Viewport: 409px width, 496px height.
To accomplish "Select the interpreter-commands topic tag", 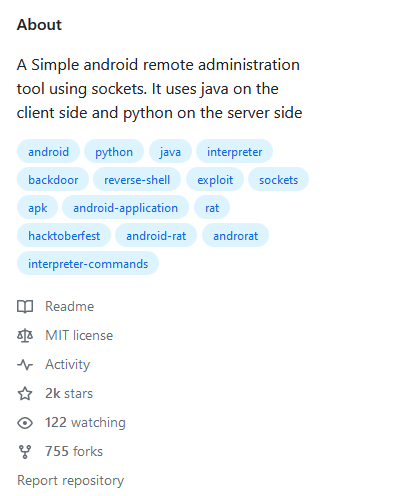I will point(88,264).
